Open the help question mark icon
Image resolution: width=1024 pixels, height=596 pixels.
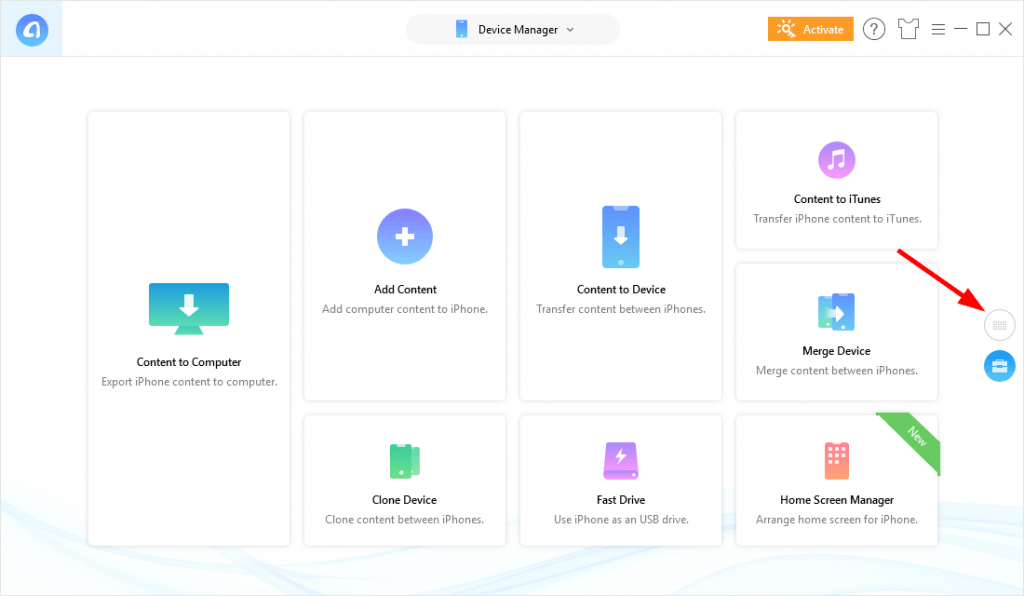pyautogui.click(x=874, y=30)
